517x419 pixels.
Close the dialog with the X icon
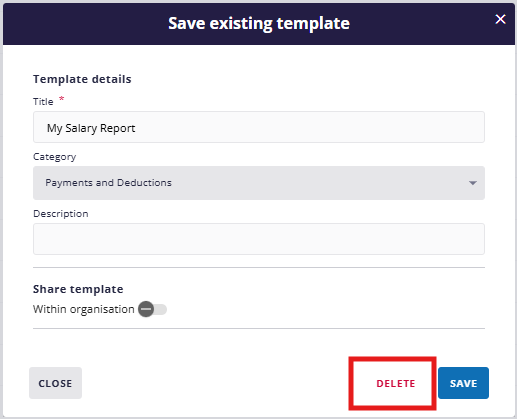click(x=500, y=19)
